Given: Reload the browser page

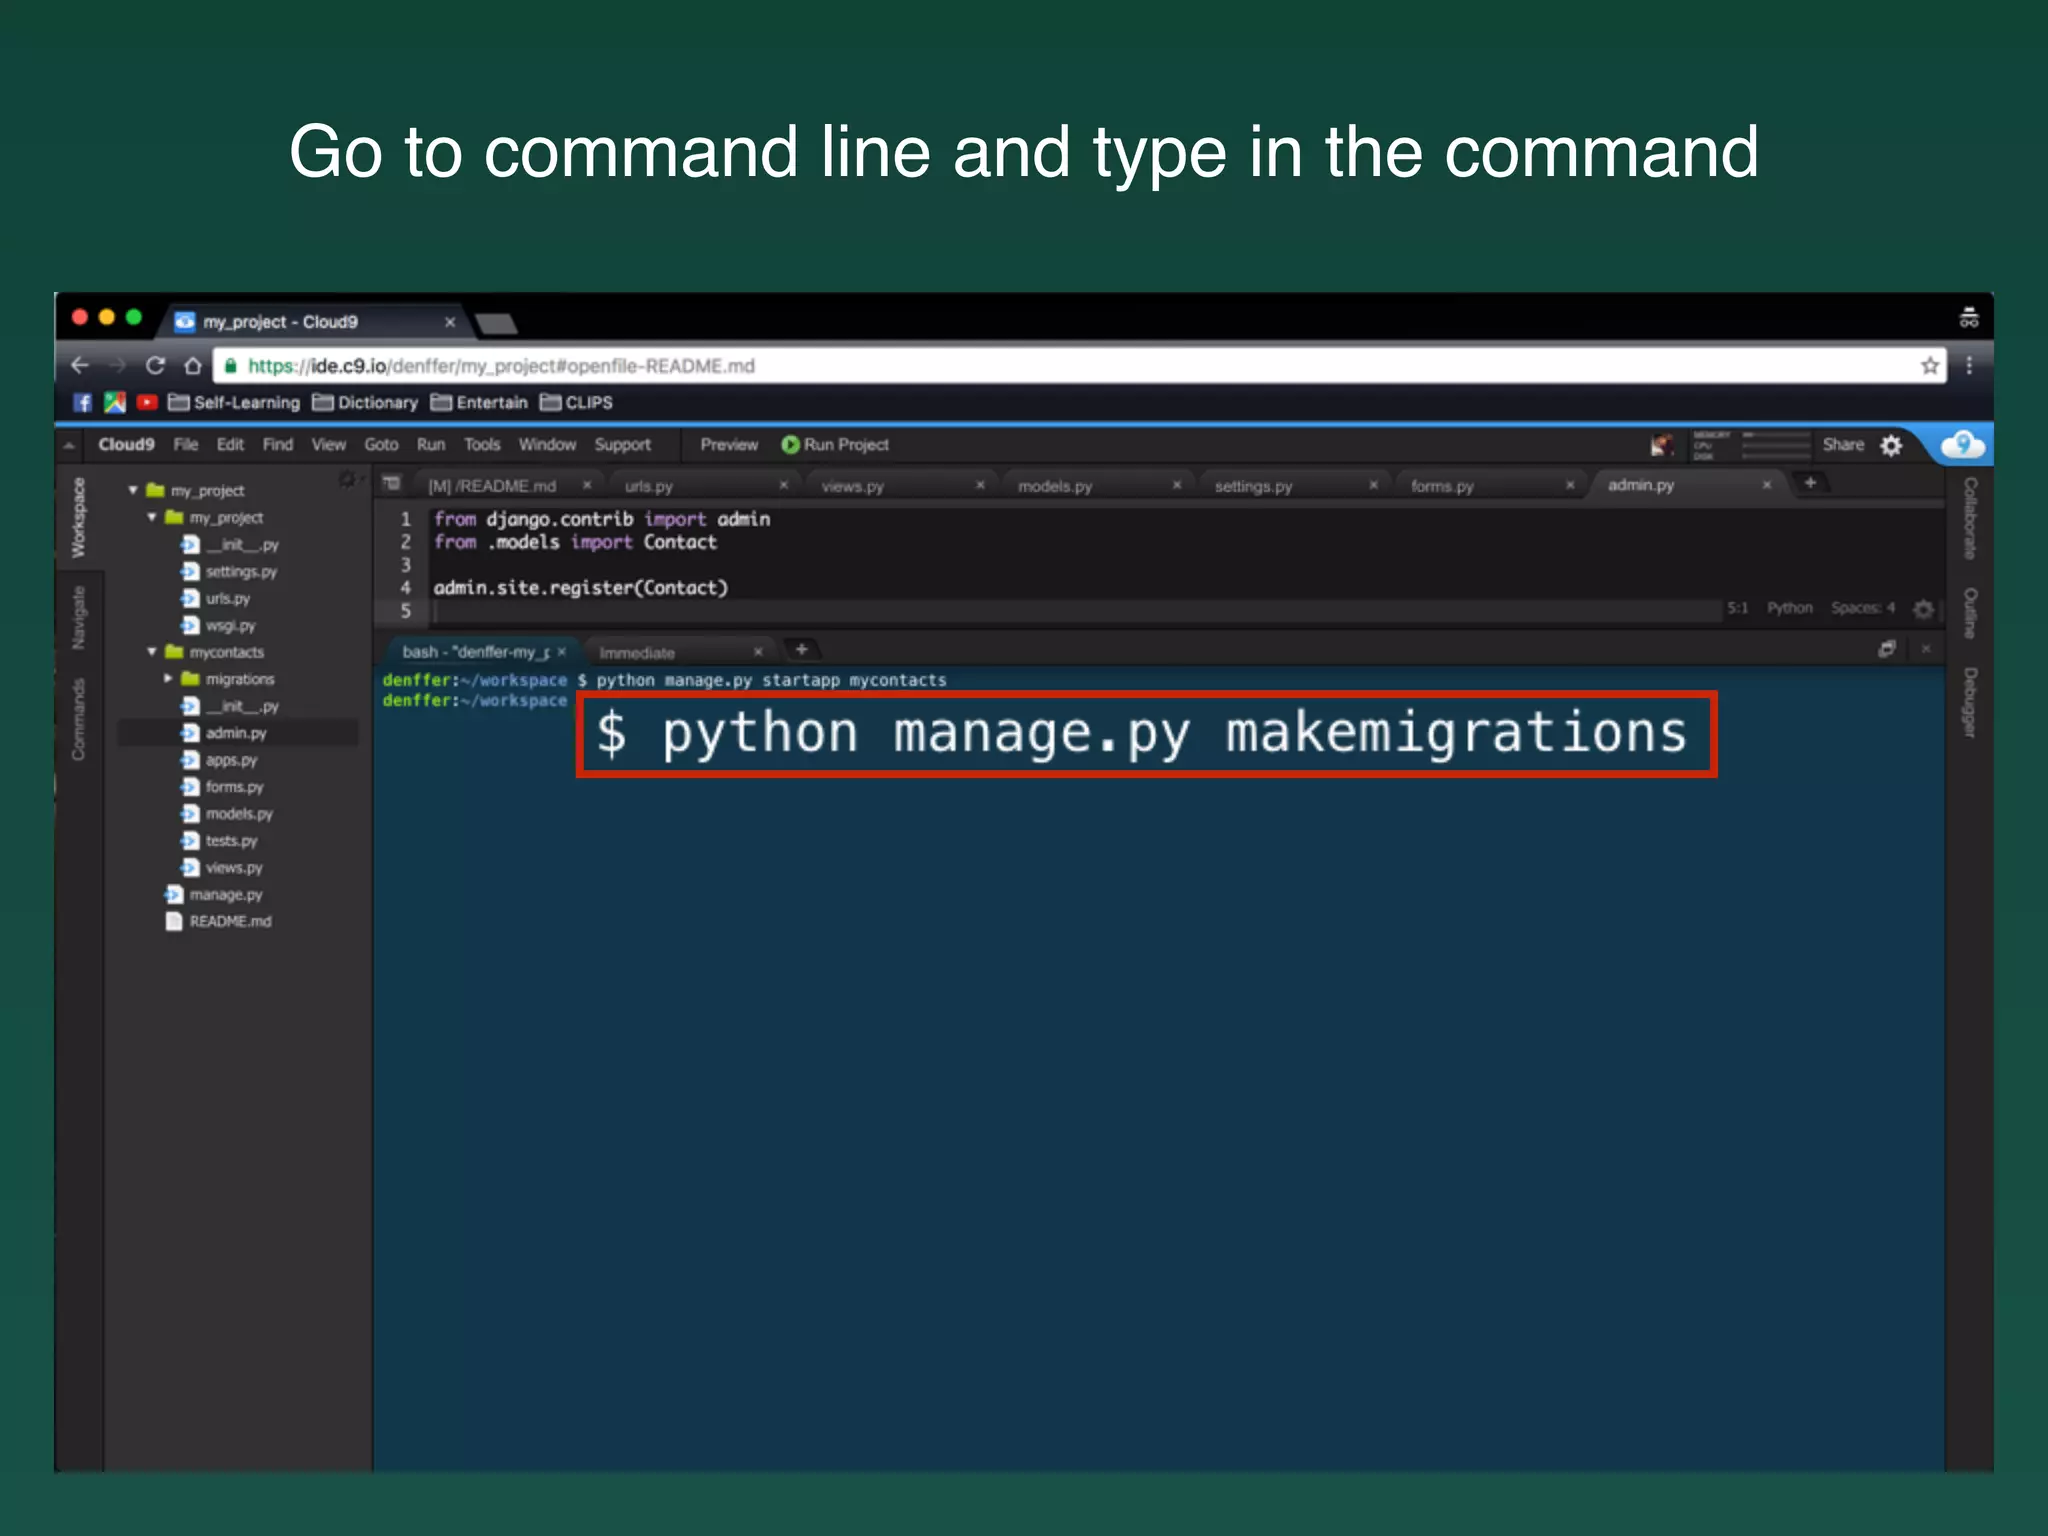Looking at the screenshot, I should 155,366.
